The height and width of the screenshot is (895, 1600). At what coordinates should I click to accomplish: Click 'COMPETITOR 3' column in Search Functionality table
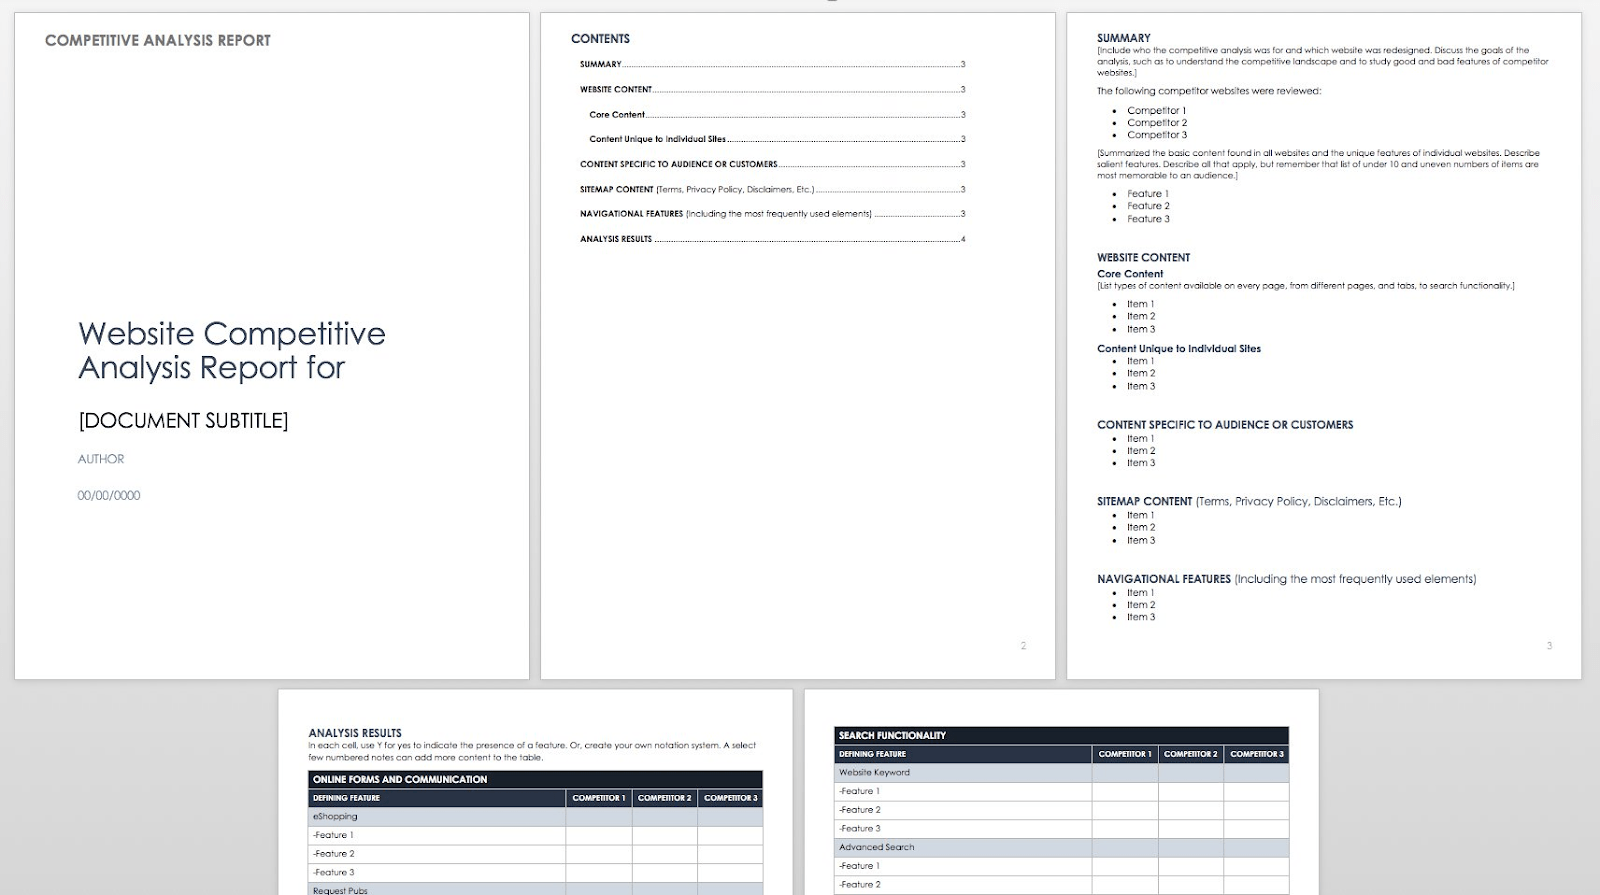pos(1257,754)
